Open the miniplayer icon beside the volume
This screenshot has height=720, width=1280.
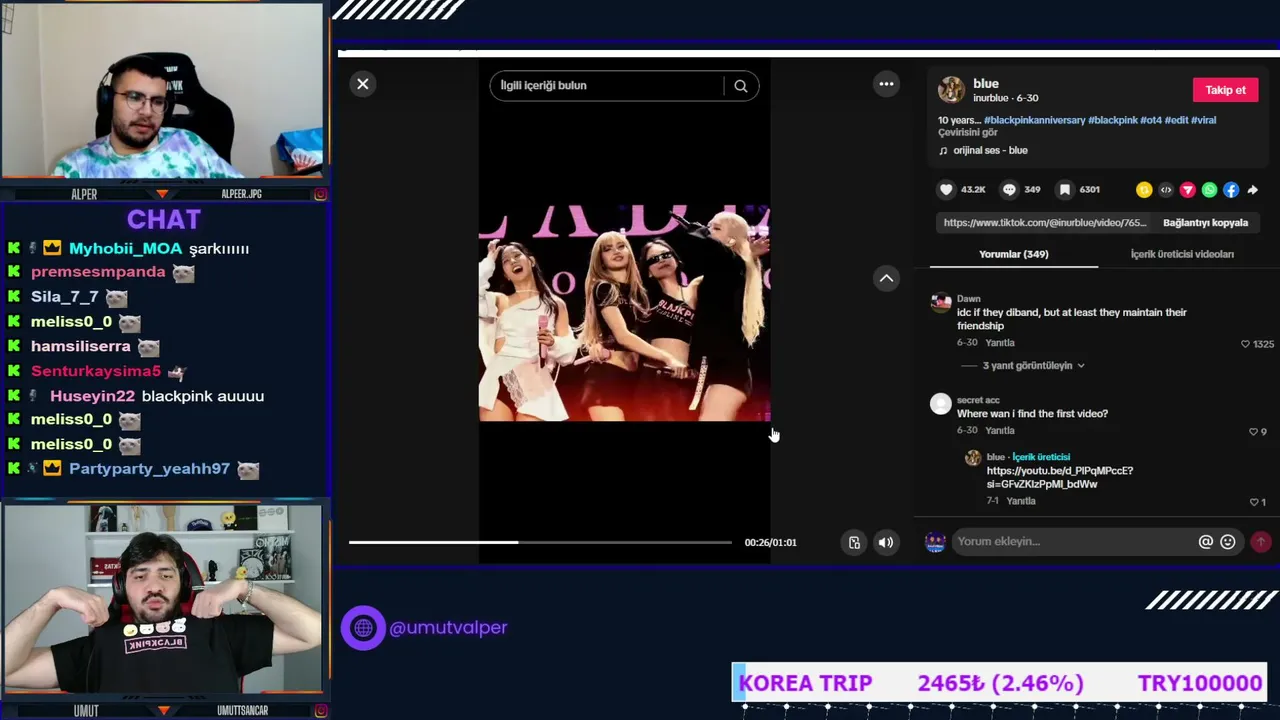point(854,543)
